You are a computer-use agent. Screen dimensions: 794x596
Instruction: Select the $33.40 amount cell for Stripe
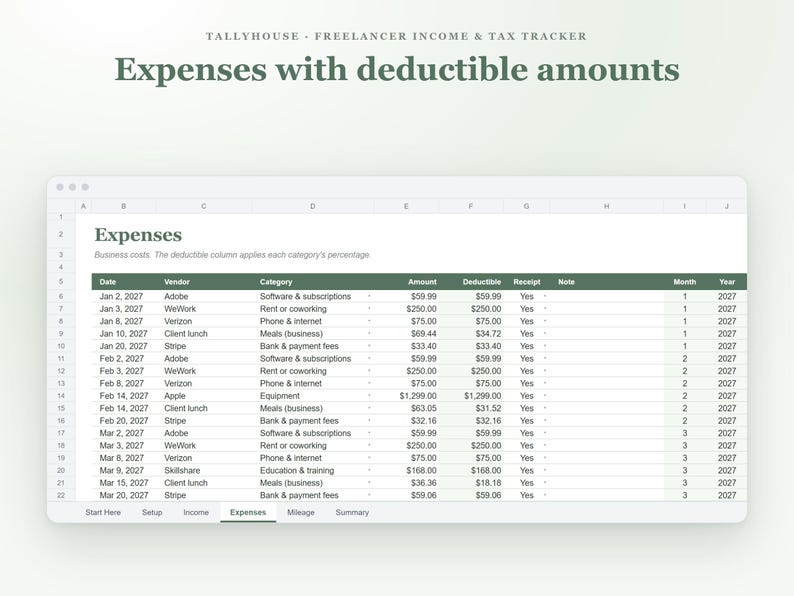coord(406,346)
